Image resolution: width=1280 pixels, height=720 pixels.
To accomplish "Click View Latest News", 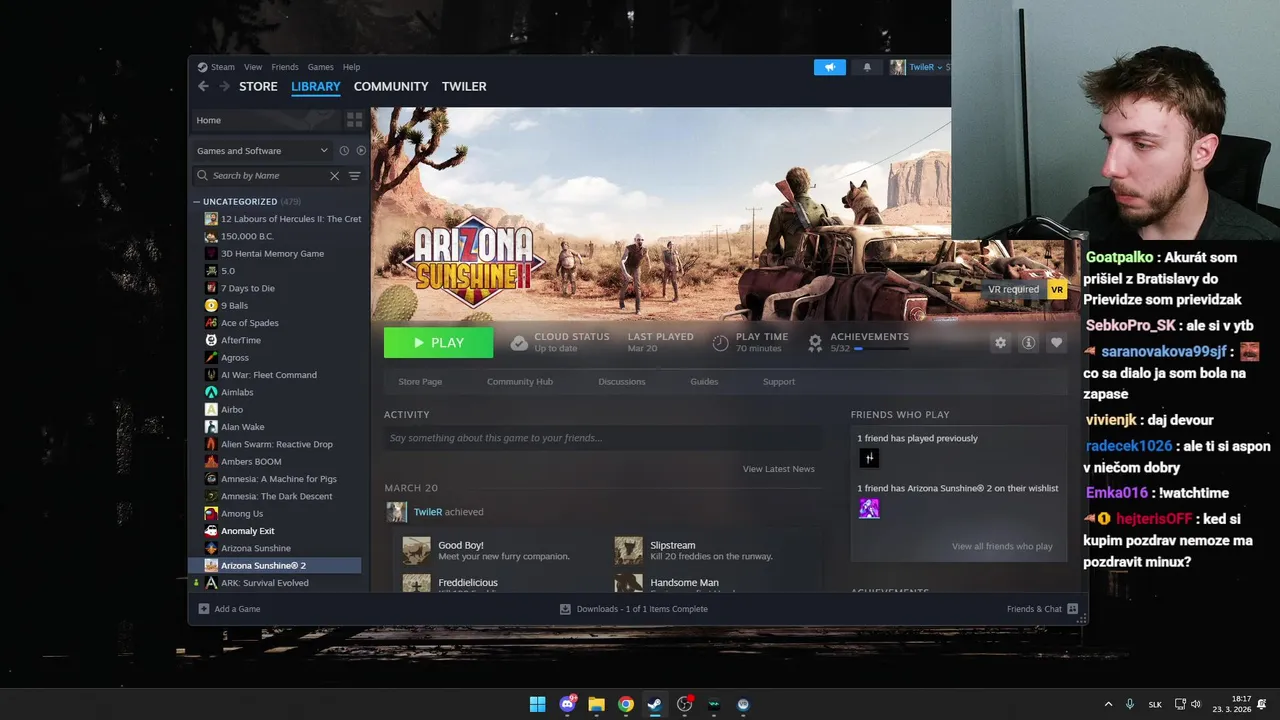I will pyautogui.click(x=778, y=469).
